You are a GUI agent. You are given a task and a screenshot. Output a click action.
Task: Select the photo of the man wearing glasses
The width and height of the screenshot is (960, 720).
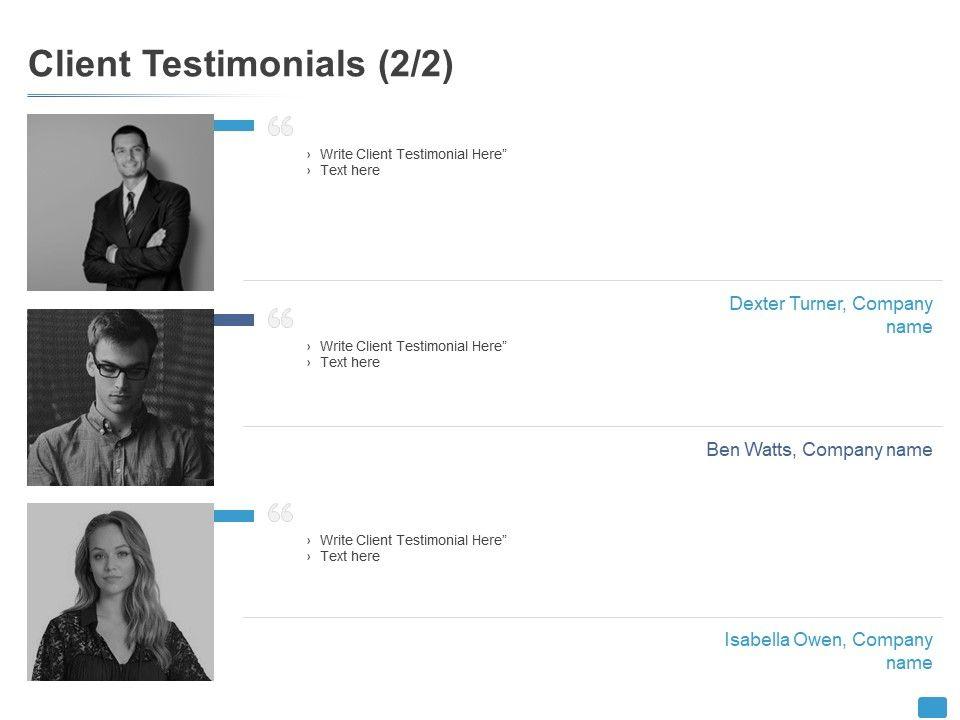click(x=120, y=397)
